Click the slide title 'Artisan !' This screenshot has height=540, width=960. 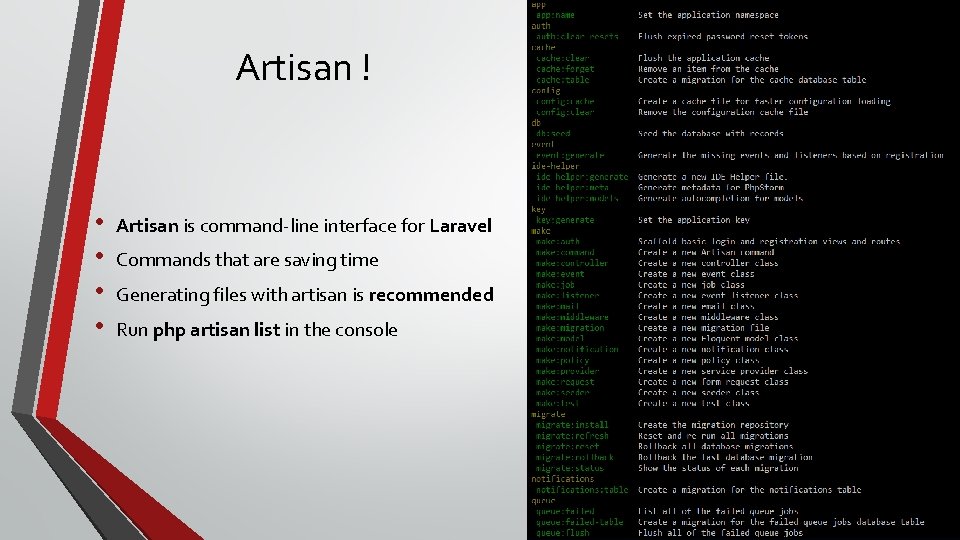point(303,67)
